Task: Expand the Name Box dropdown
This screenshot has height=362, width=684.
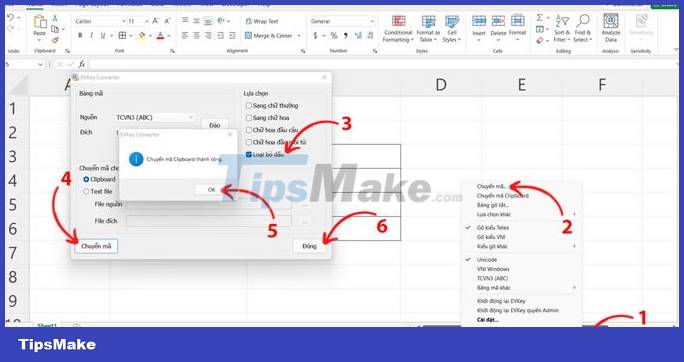Action: (41, 65)
